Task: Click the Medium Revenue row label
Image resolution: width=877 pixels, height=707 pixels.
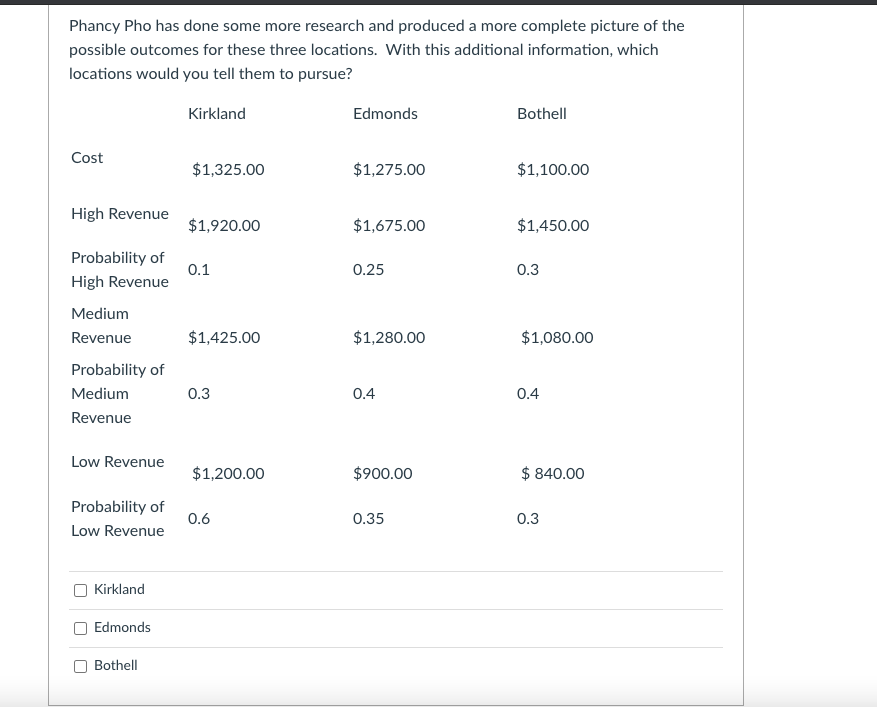Action: (x=101, y=325)
